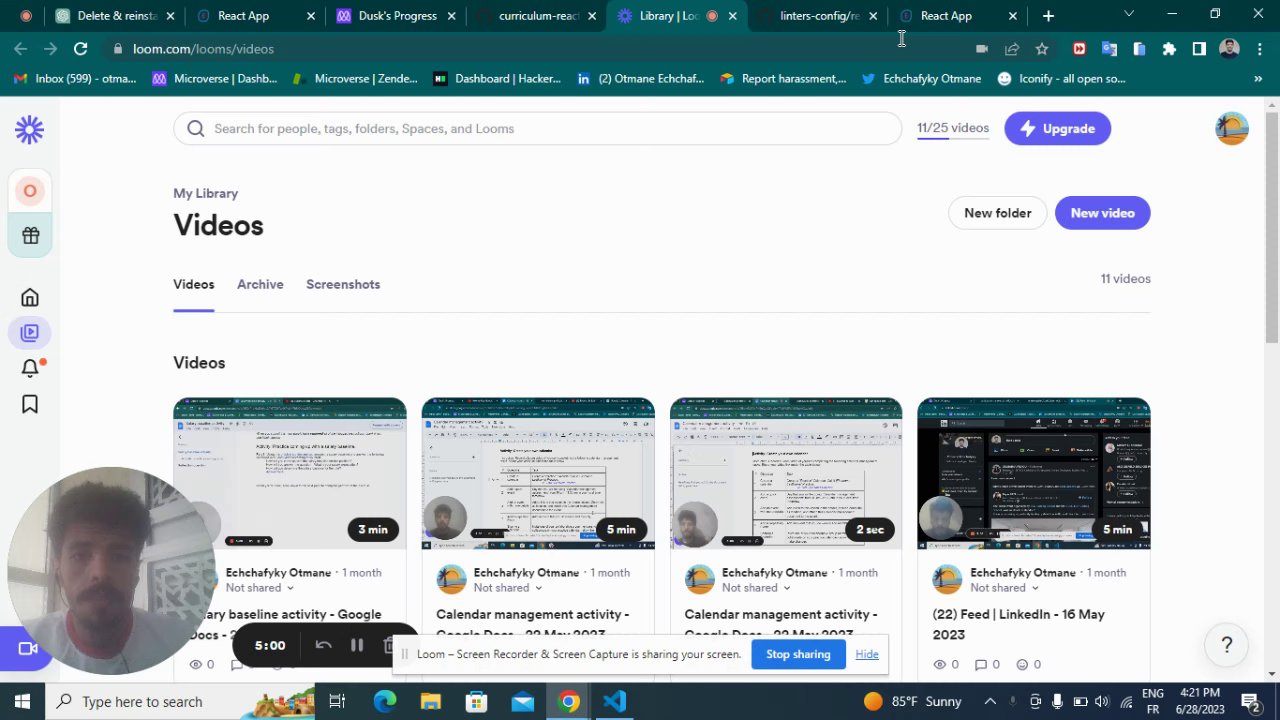Switch to the Videos tab
Viewport: 1280px width, 720px height.
click(194, 284)
